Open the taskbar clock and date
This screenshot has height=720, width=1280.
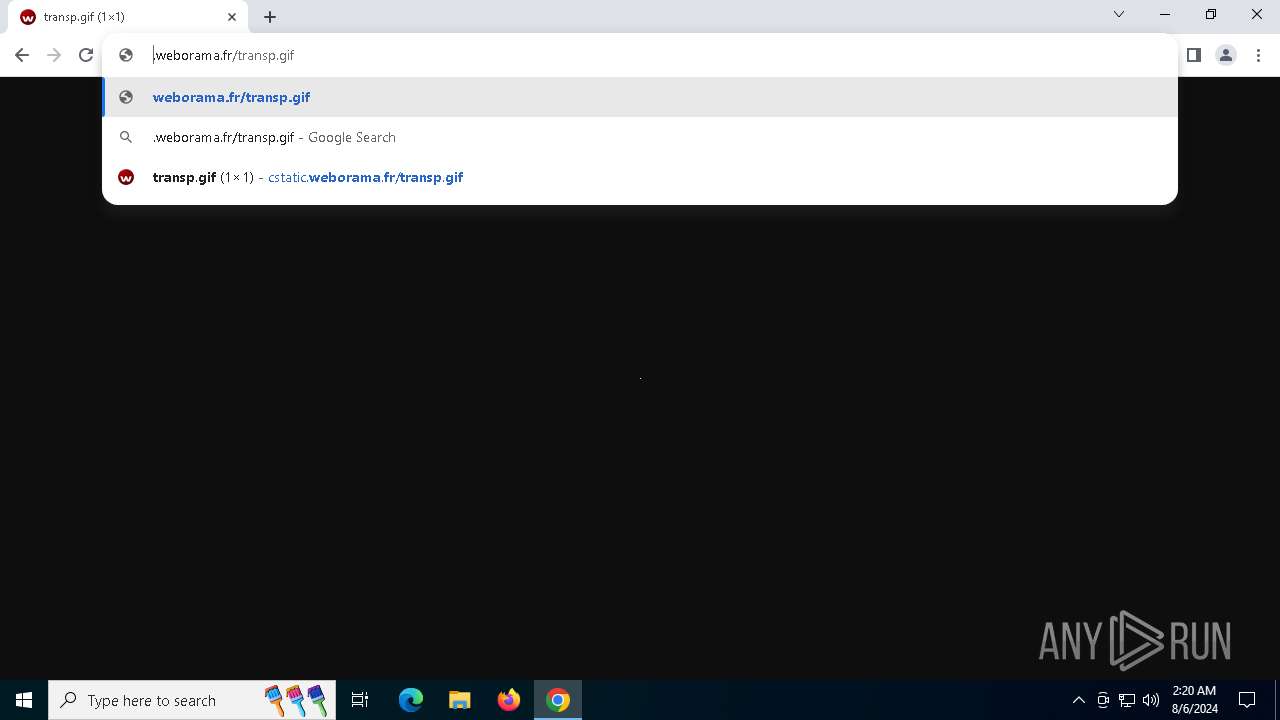pyautogui.click(x=1194, y=700)
